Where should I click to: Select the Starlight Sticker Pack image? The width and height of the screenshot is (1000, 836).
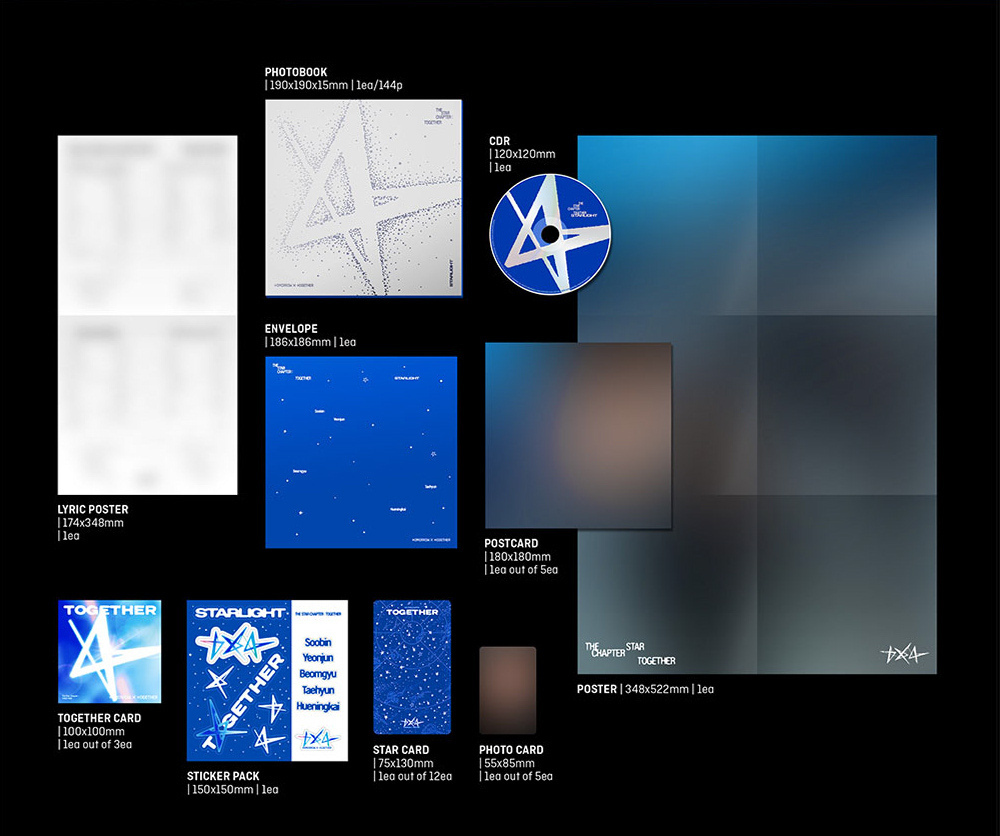(x=267, y=680)
